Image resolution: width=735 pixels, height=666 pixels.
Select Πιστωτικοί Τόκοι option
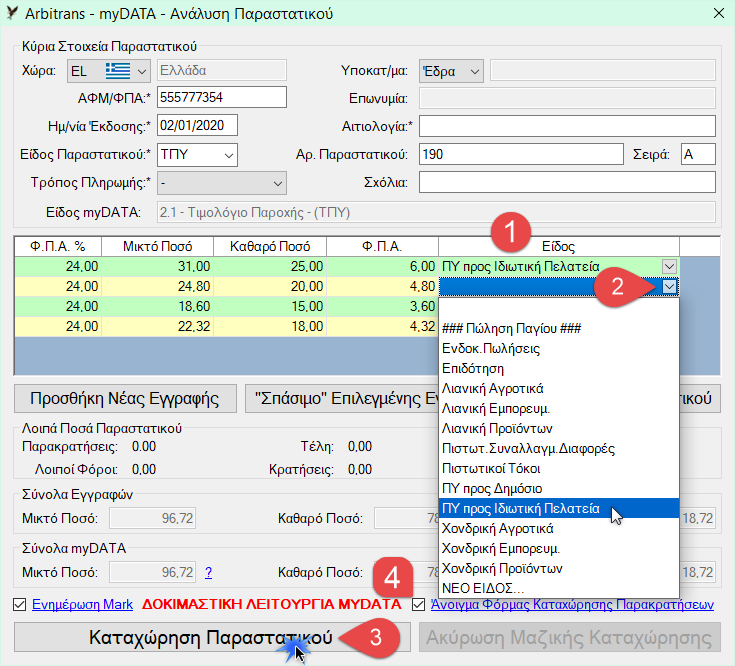[x=559, y=469]
